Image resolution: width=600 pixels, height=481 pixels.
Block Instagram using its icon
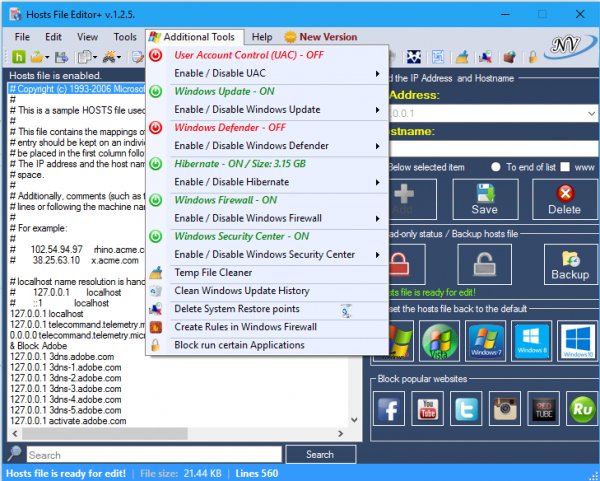505,409
